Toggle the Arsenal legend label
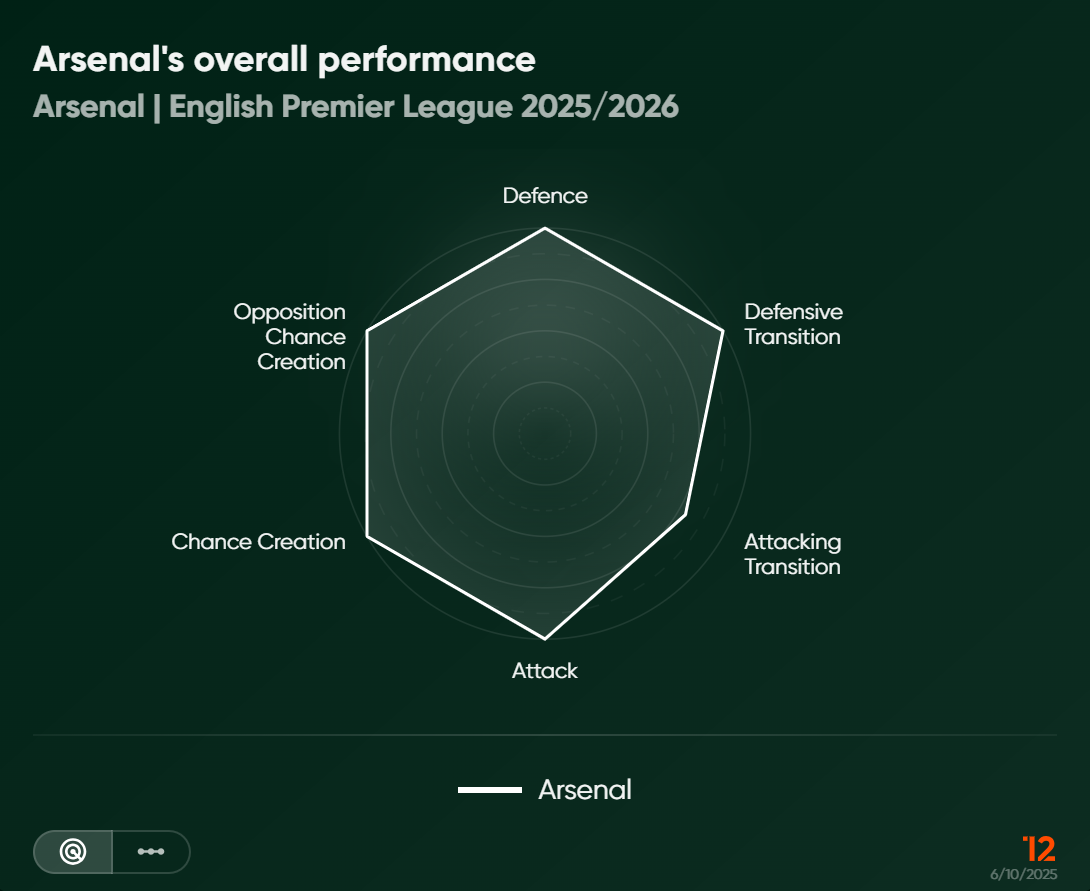The height and width of the screenshot is (891, 1090). click(585, 790)
